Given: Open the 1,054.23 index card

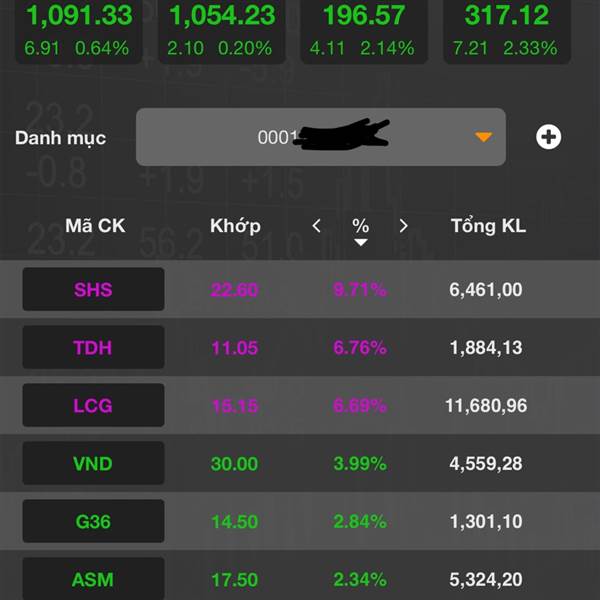Looking at the screenshot, I should point(222,31).
